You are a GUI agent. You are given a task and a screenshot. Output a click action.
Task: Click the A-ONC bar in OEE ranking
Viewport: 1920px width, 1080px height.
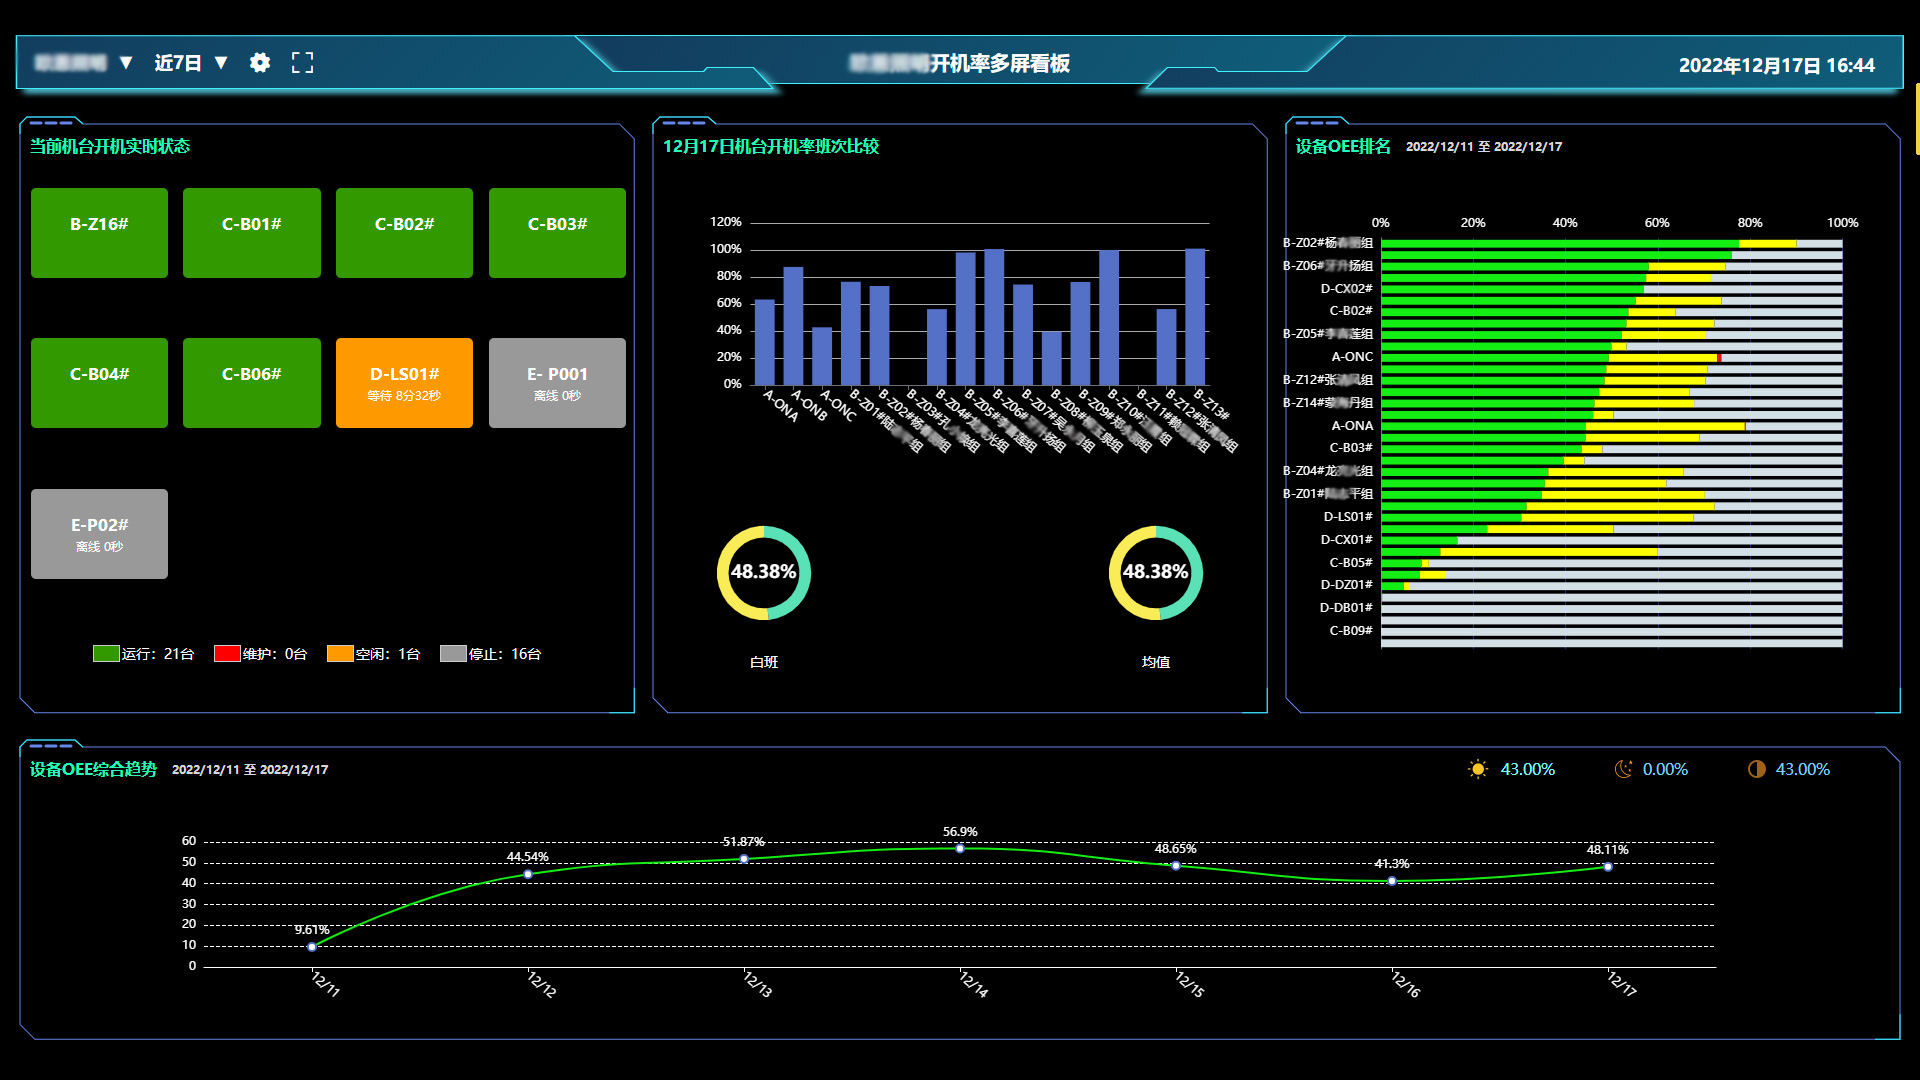coord(1500,357)
